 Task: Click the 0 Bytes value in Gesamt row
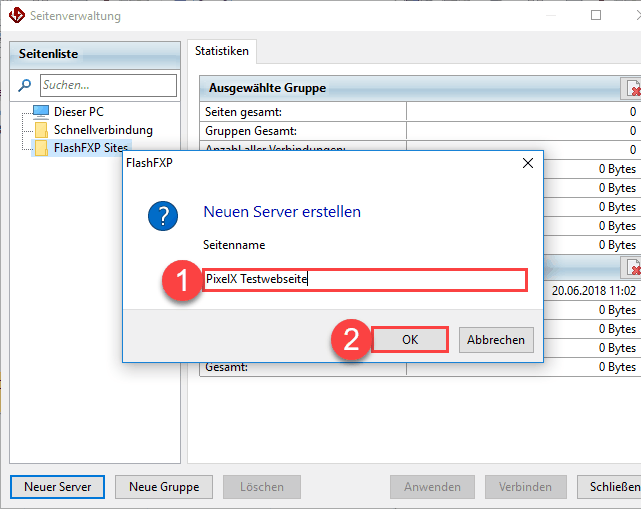pyautogui.click(x=617, y=367)
